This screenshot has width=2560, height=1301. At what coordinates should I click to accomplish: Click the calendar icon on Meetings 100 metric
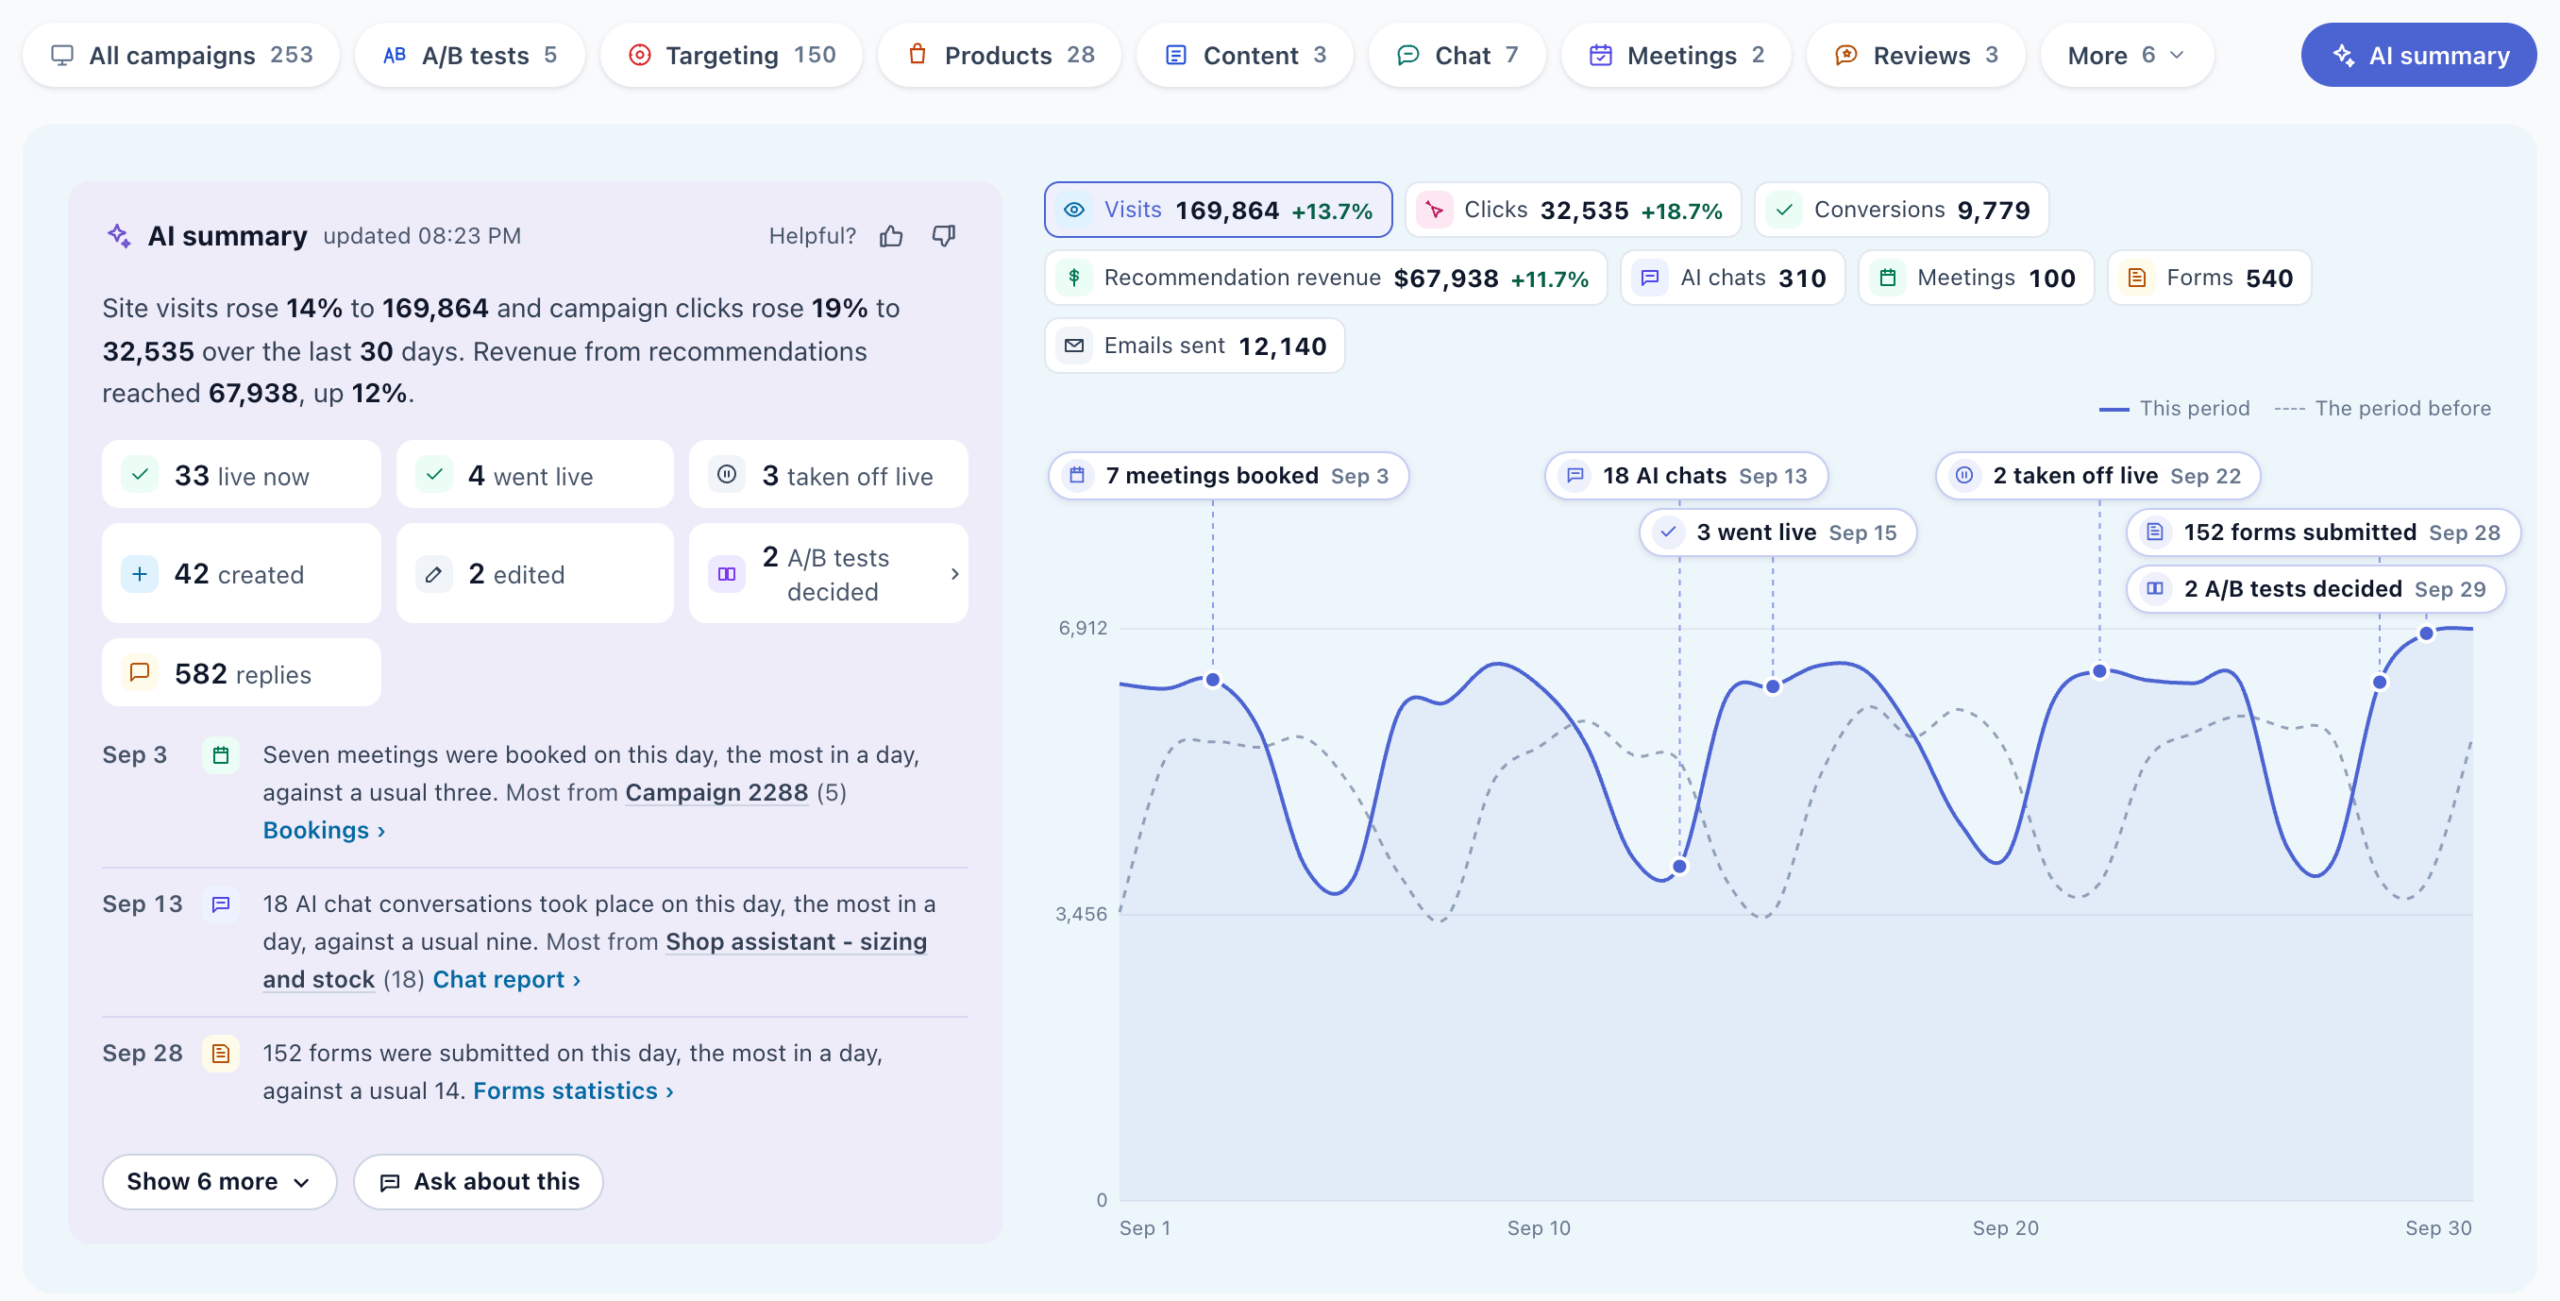(1887, 278)
